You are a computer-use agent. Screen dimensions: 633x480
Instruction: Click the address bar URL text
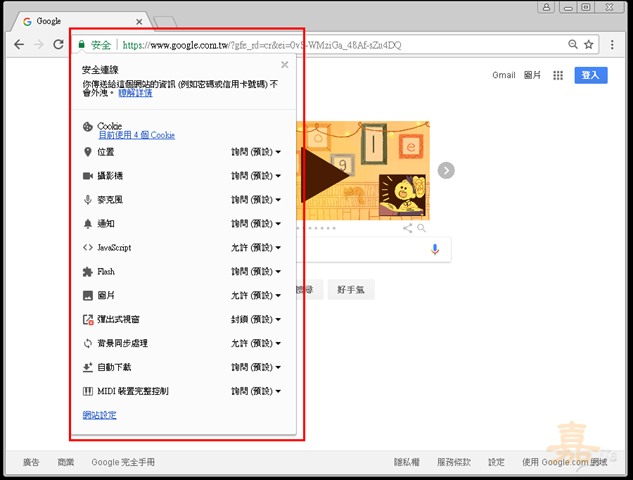tap(262, 45)
